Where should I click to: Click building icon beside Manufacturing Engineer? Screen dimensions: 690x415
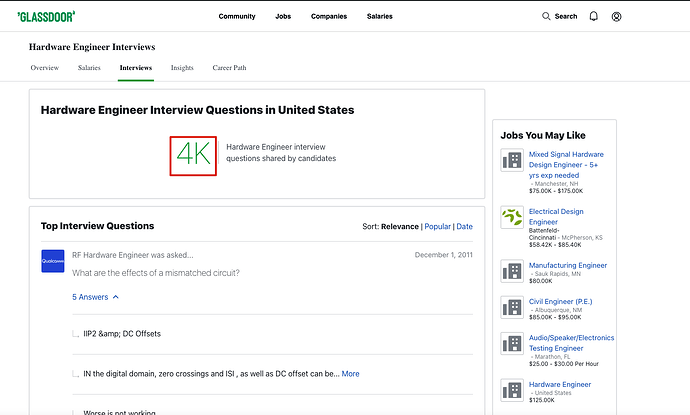coord(512,271)
